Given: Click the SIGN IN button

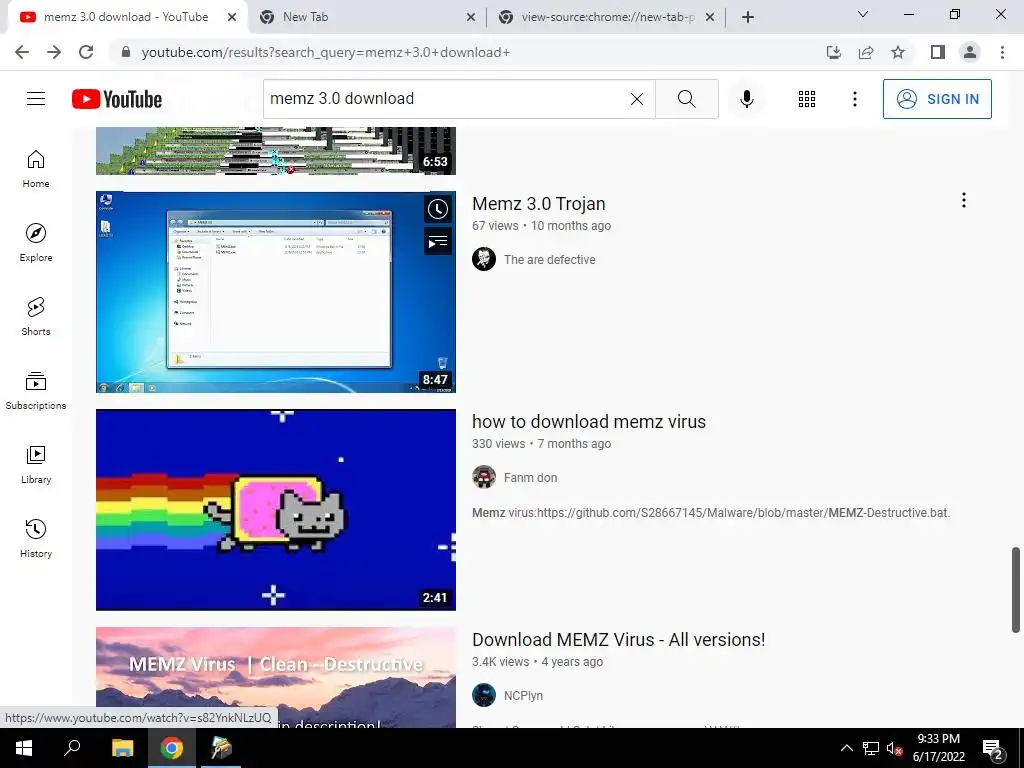Looking at the screenshot, I should click(937, 99).
